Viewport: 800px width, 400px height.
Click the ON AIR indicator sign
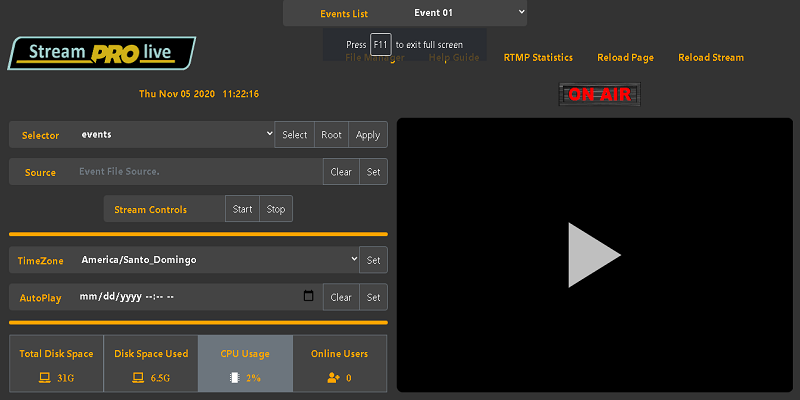click(600, 95)
